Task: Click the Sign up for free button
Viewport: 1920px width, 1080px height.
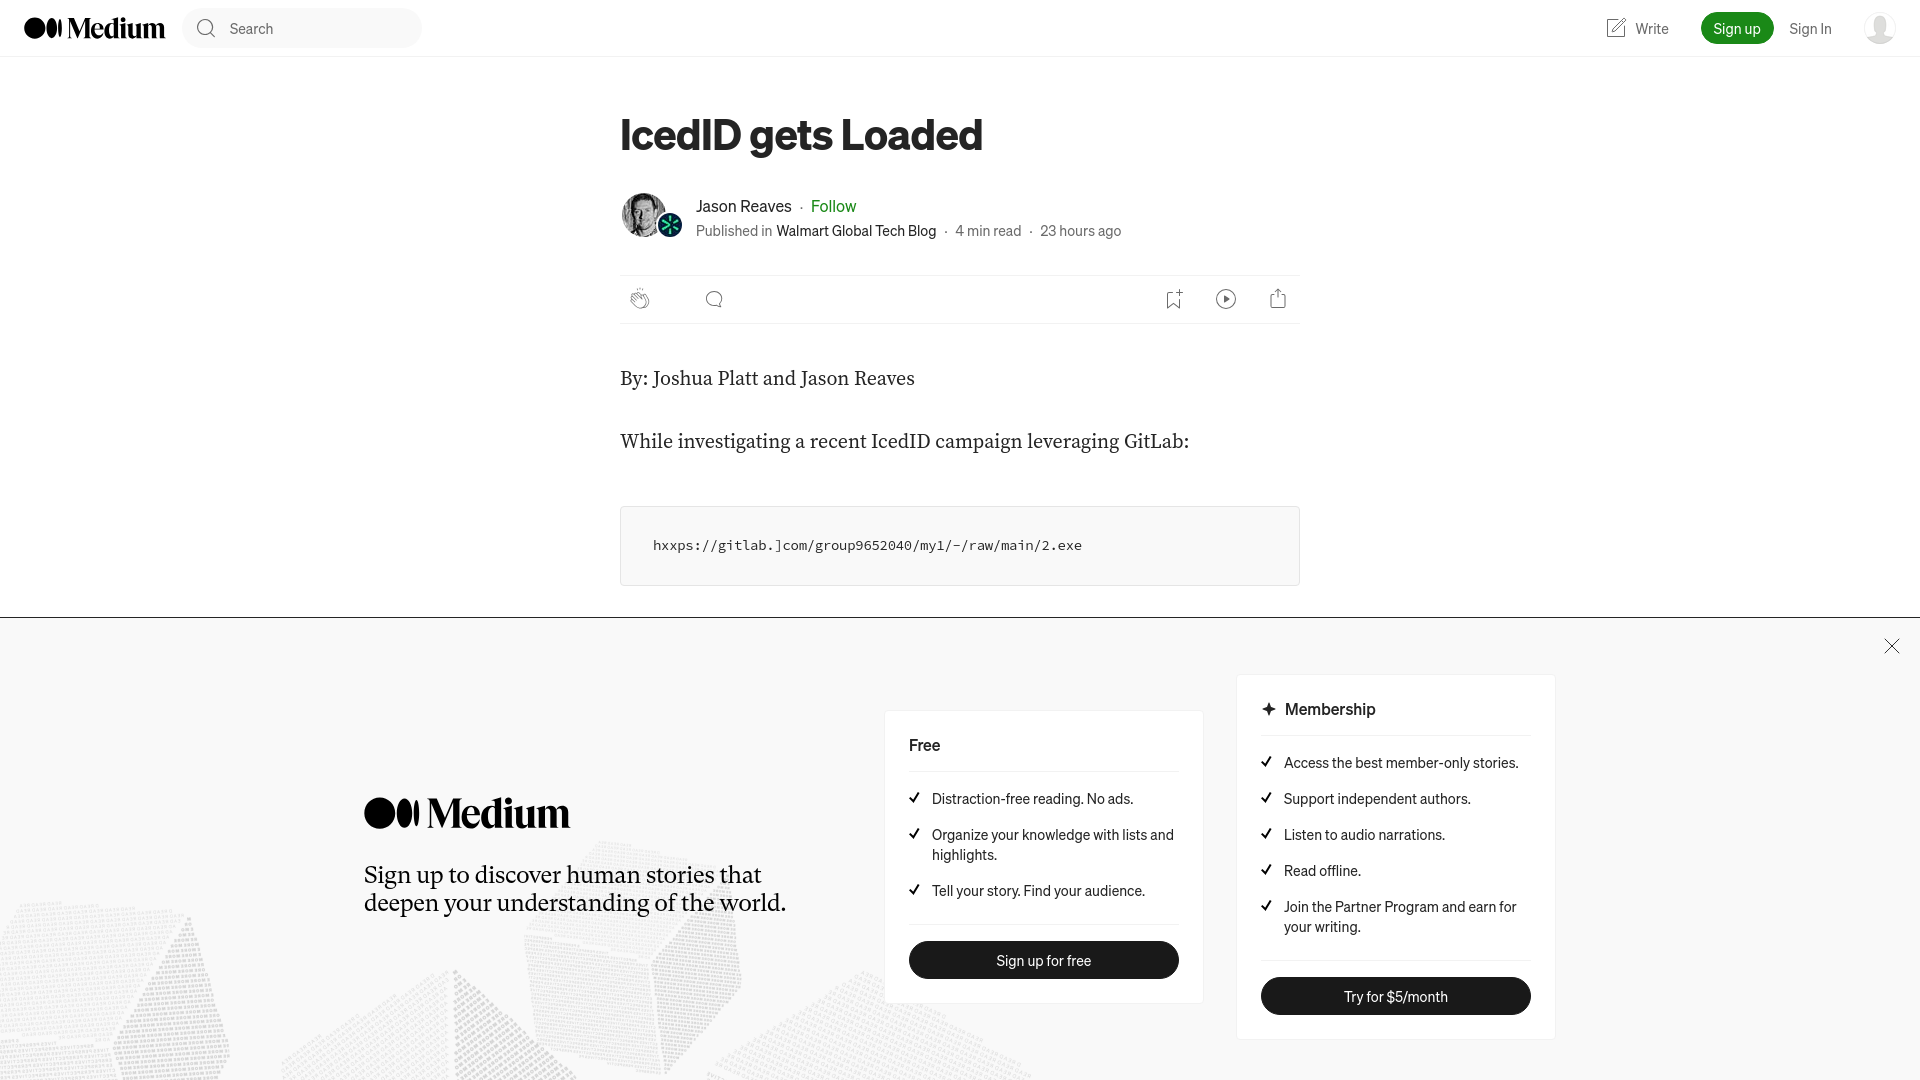Action: tap(1043, 960)
